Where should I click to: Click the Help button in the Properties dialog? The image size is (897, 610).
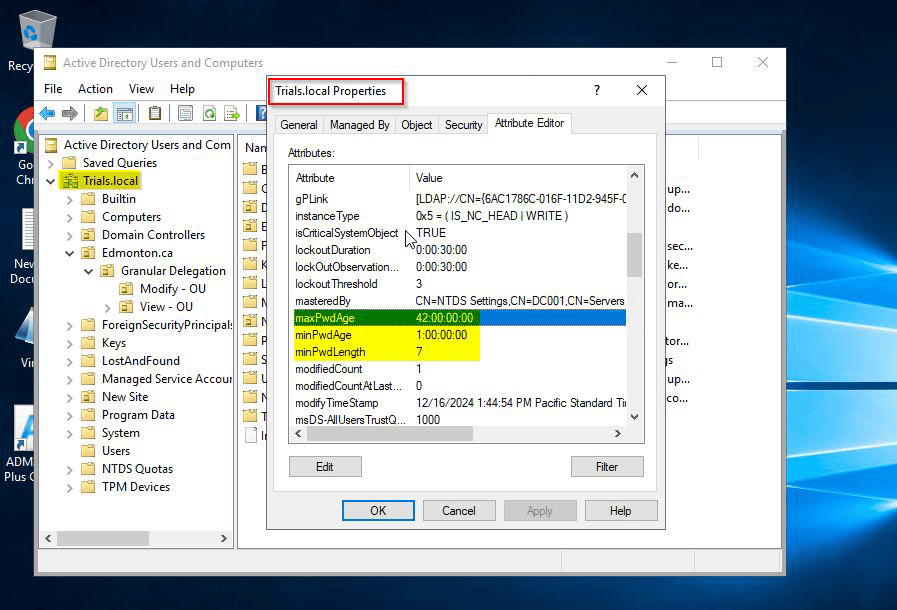[x=621, y=510]
